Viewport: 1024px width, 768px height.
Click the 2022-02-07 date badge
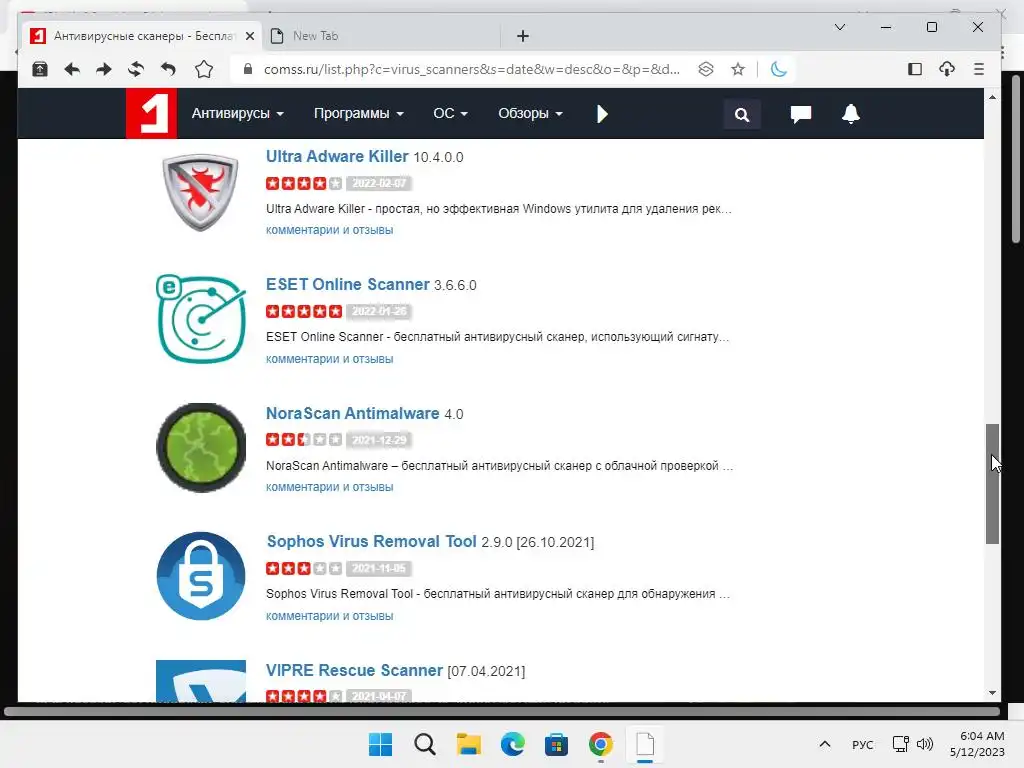379,184
